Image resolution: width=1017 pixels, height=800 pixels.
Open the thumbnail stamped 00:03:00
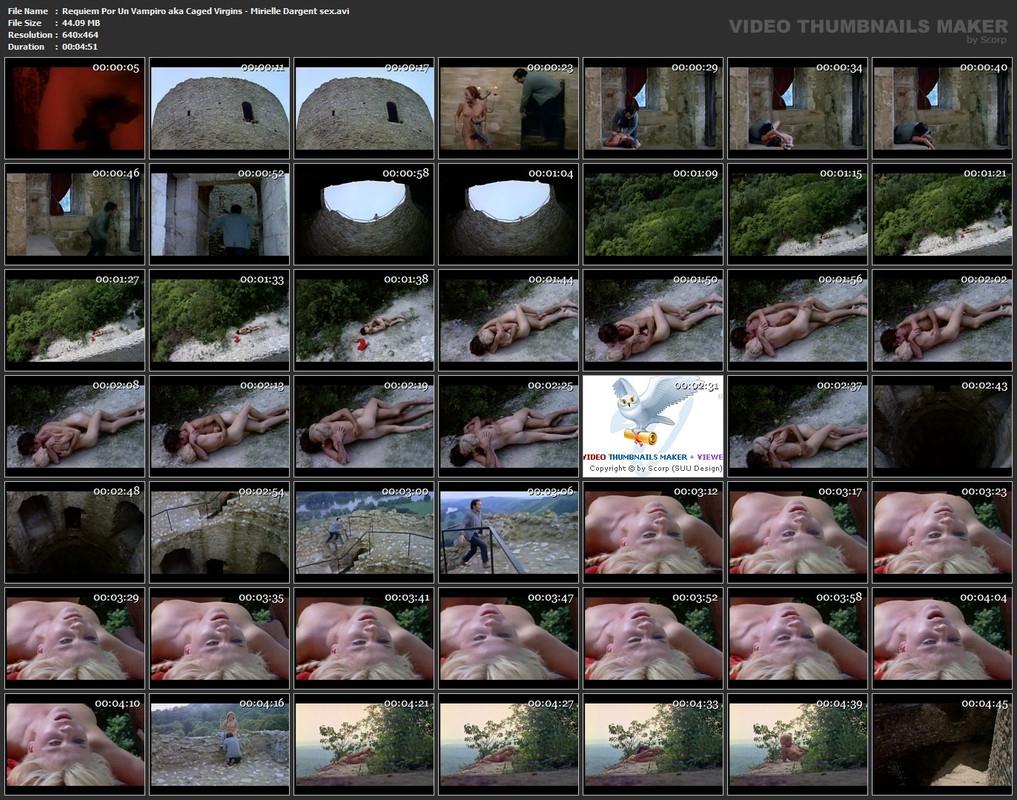[365, 532]
